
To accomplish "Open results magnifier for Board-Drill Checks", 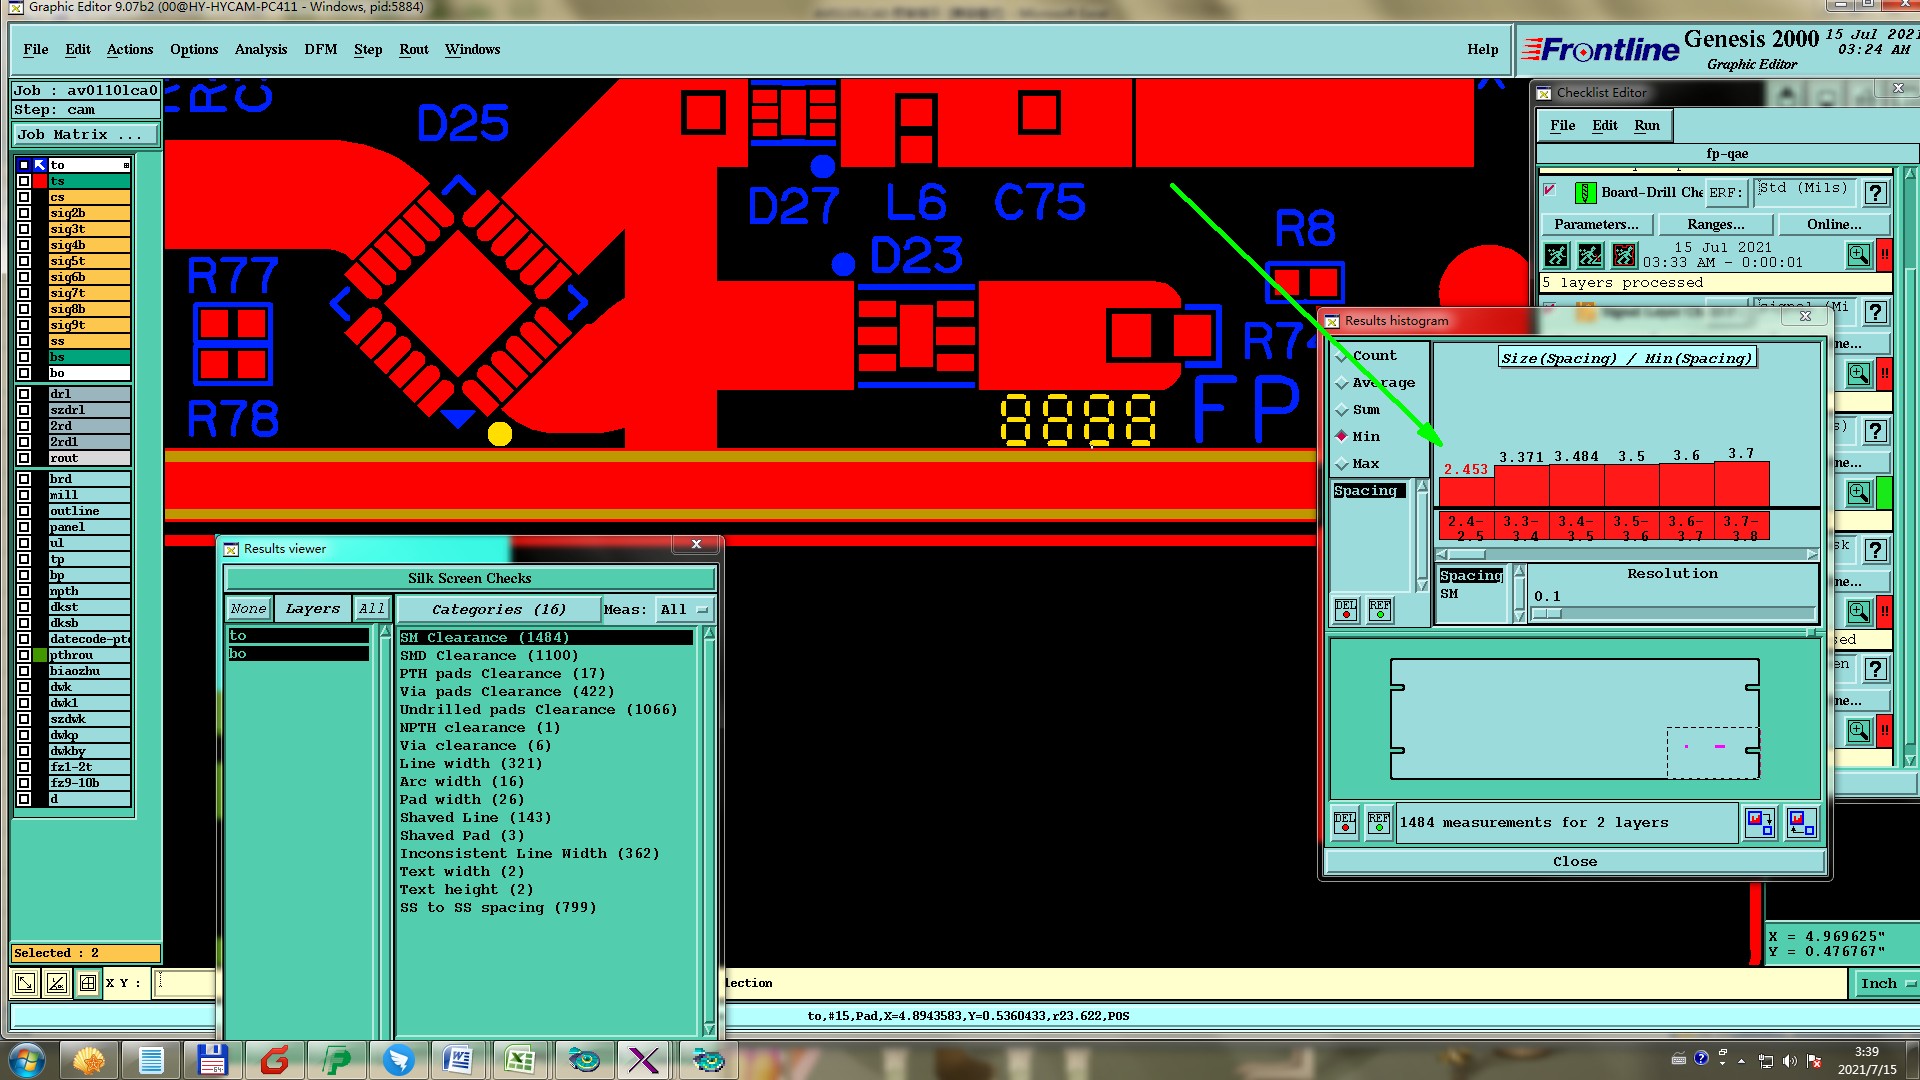I will tap(1858, 255).
